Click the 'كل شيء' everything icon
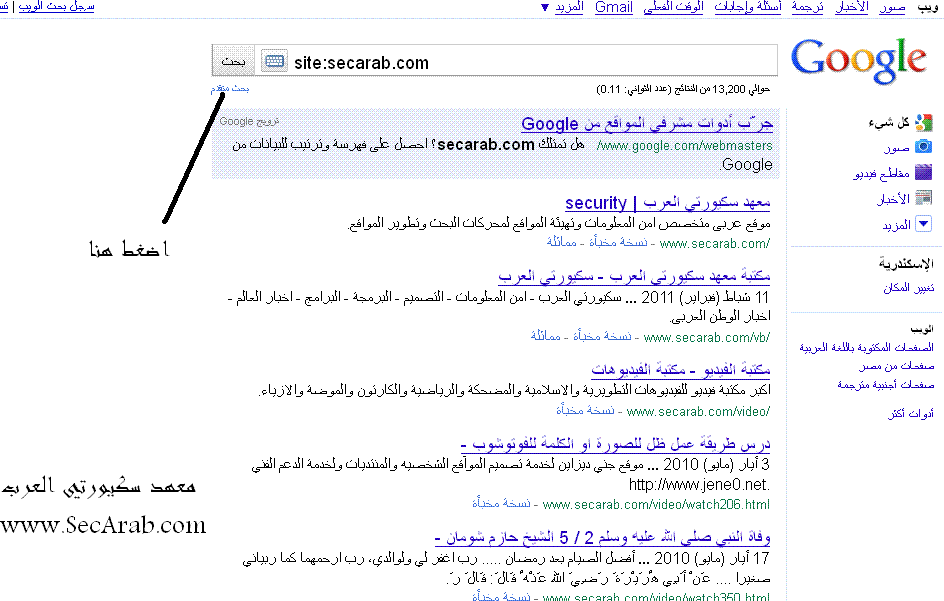Screen dimensions: 944x601 coord(924,123)
